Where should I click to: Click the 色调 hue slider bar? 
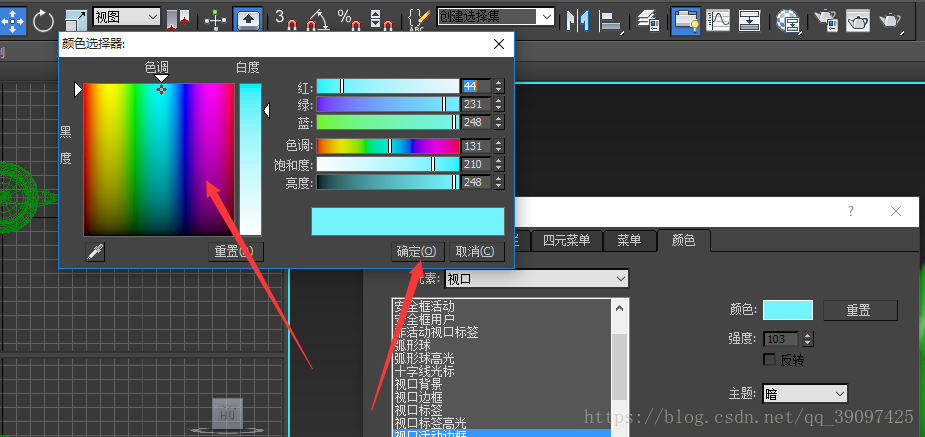pos(388,146)
